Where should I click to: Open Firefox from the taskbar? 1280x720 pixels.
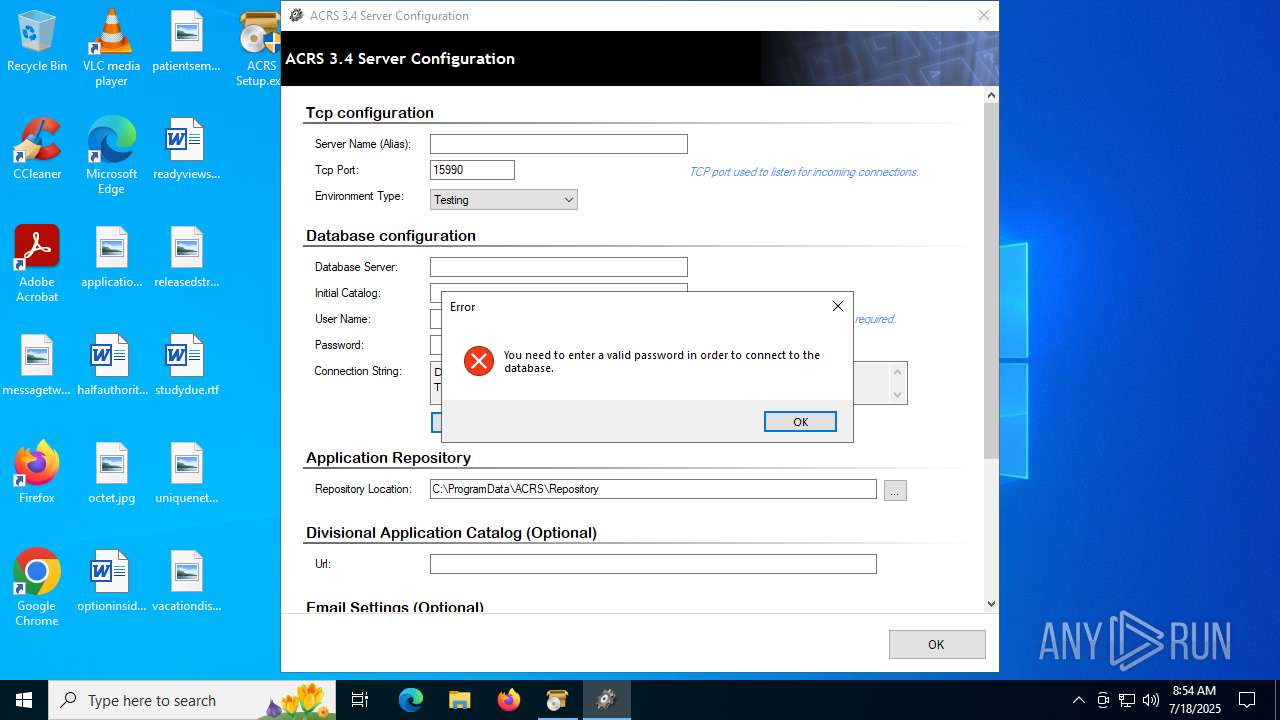pos(508,700)
